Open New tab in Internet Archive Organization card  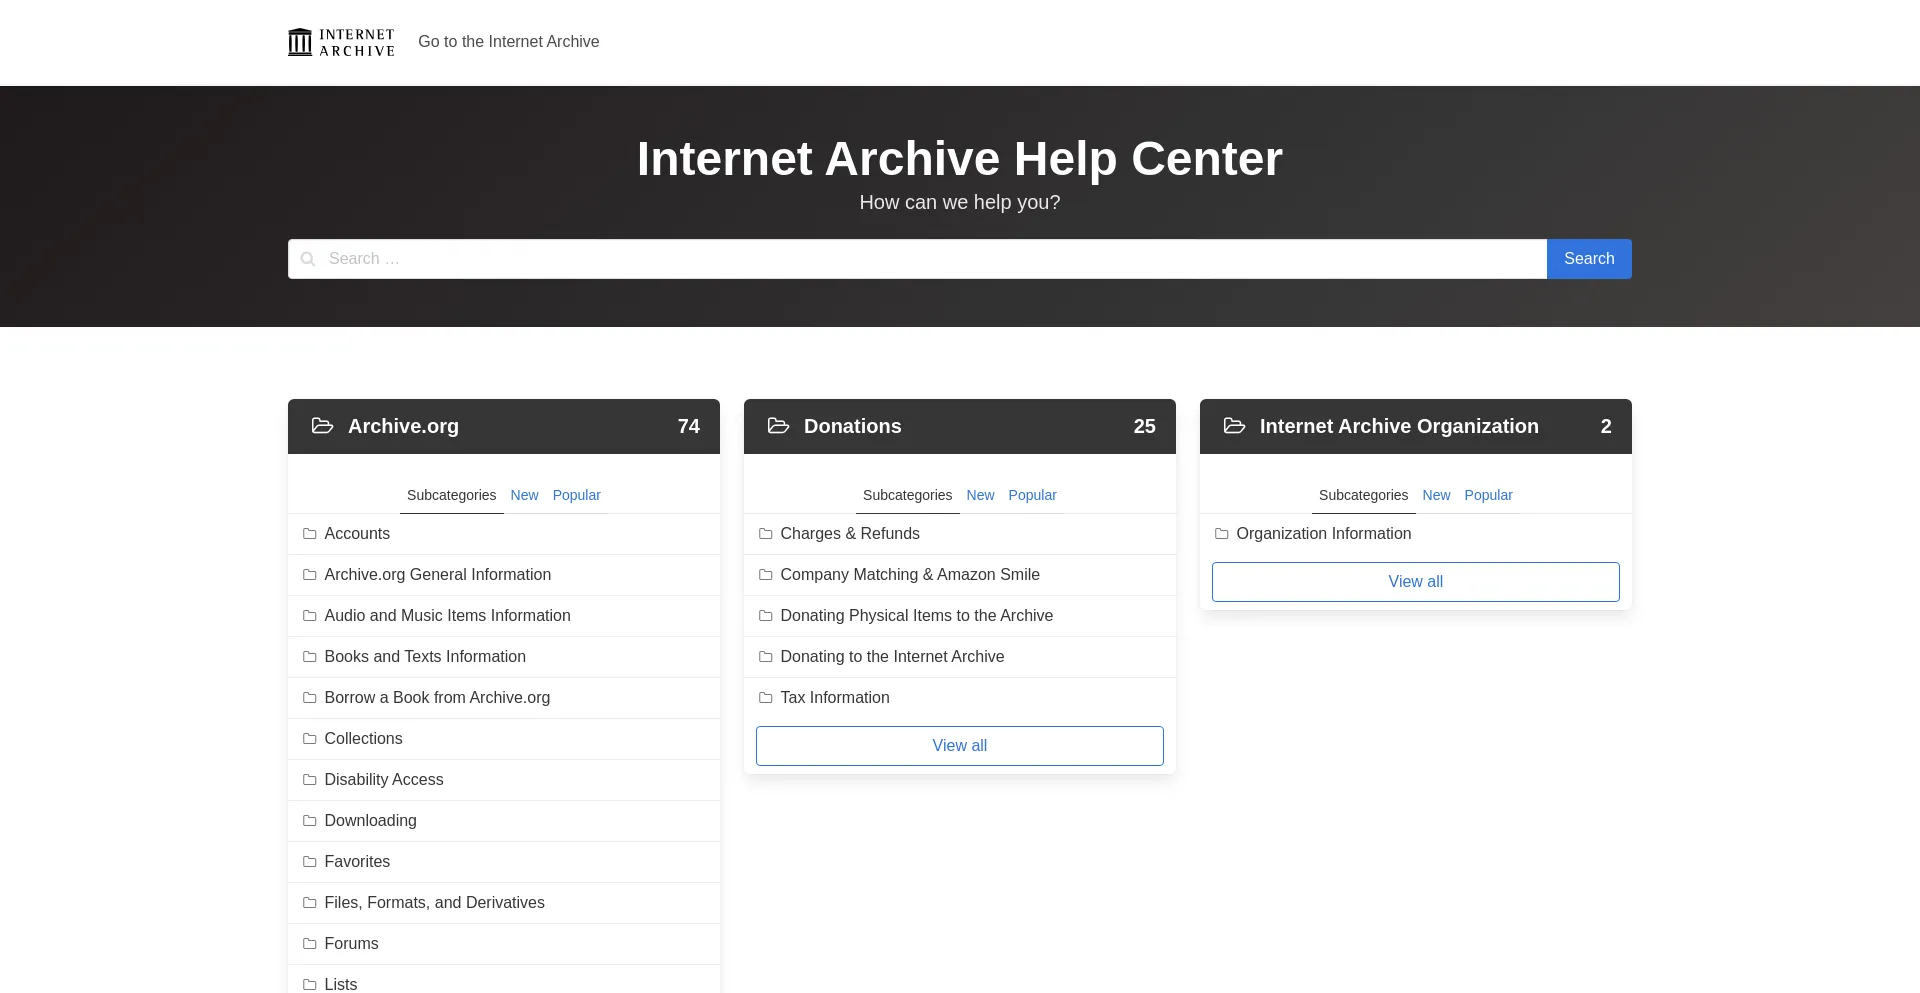tap(1436, 495)
